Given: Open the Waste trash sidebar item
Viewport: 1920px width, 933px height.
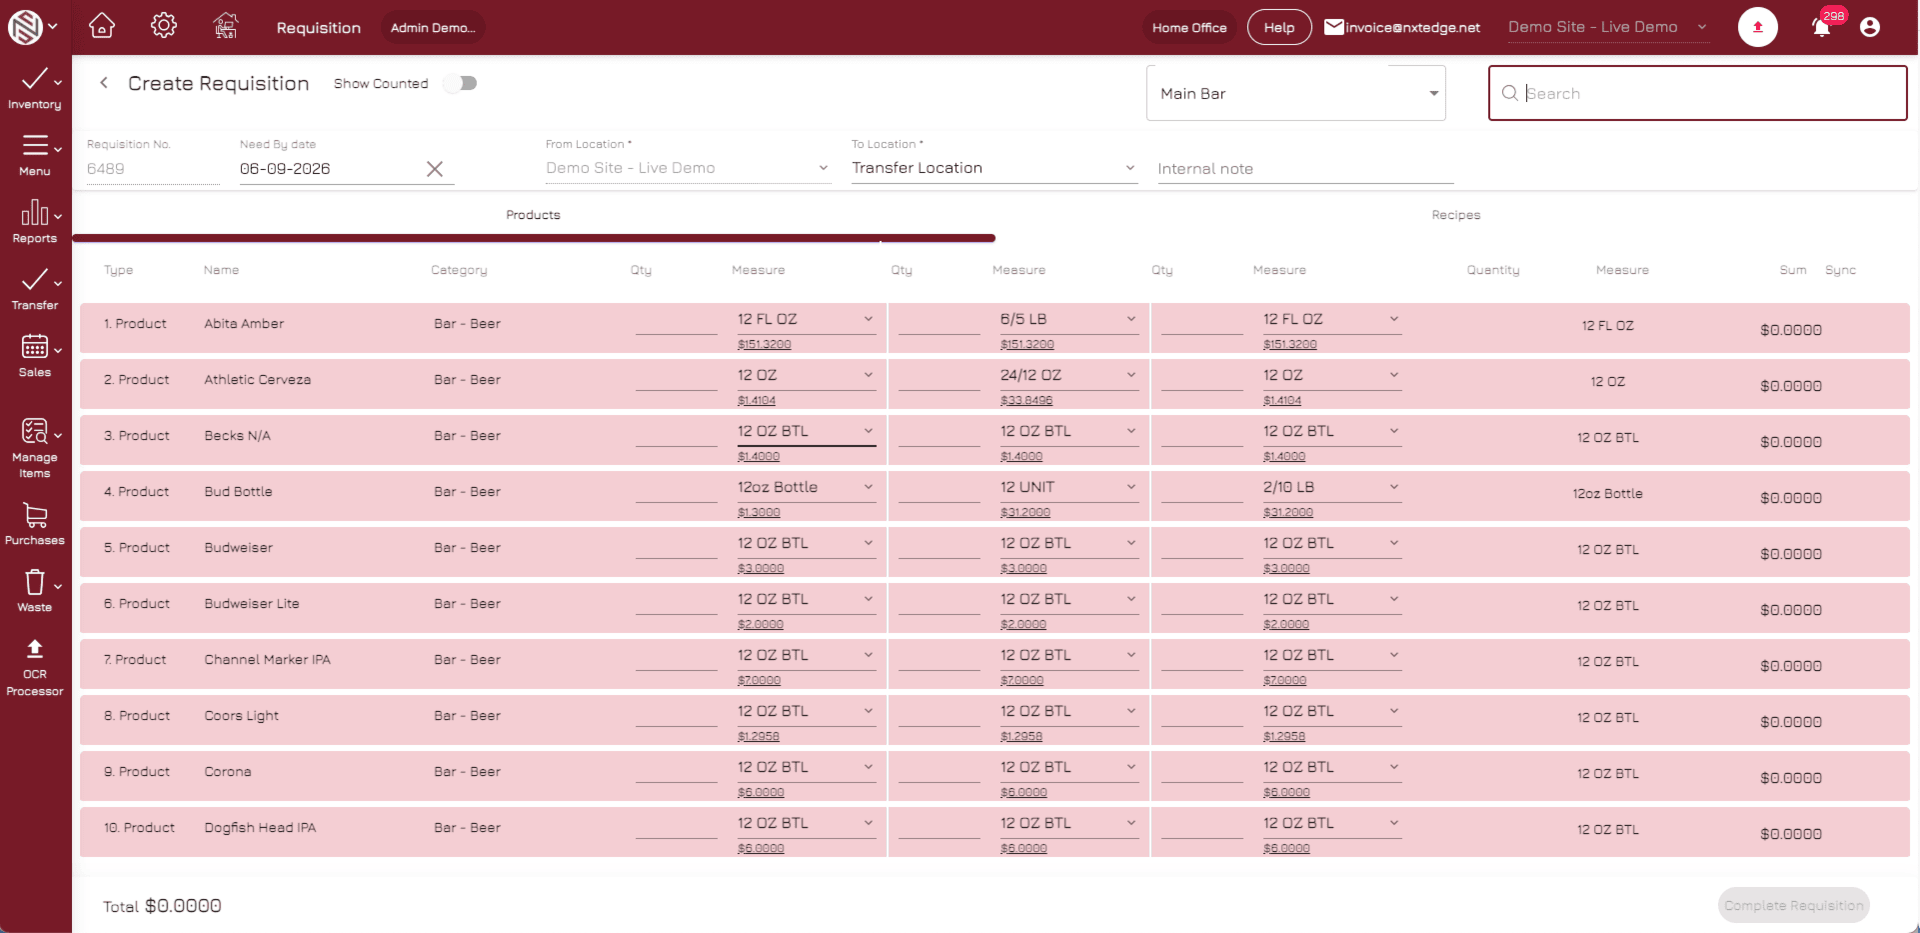Looking at the screenshot, I should pyautogui.click(x=35, y=591).
